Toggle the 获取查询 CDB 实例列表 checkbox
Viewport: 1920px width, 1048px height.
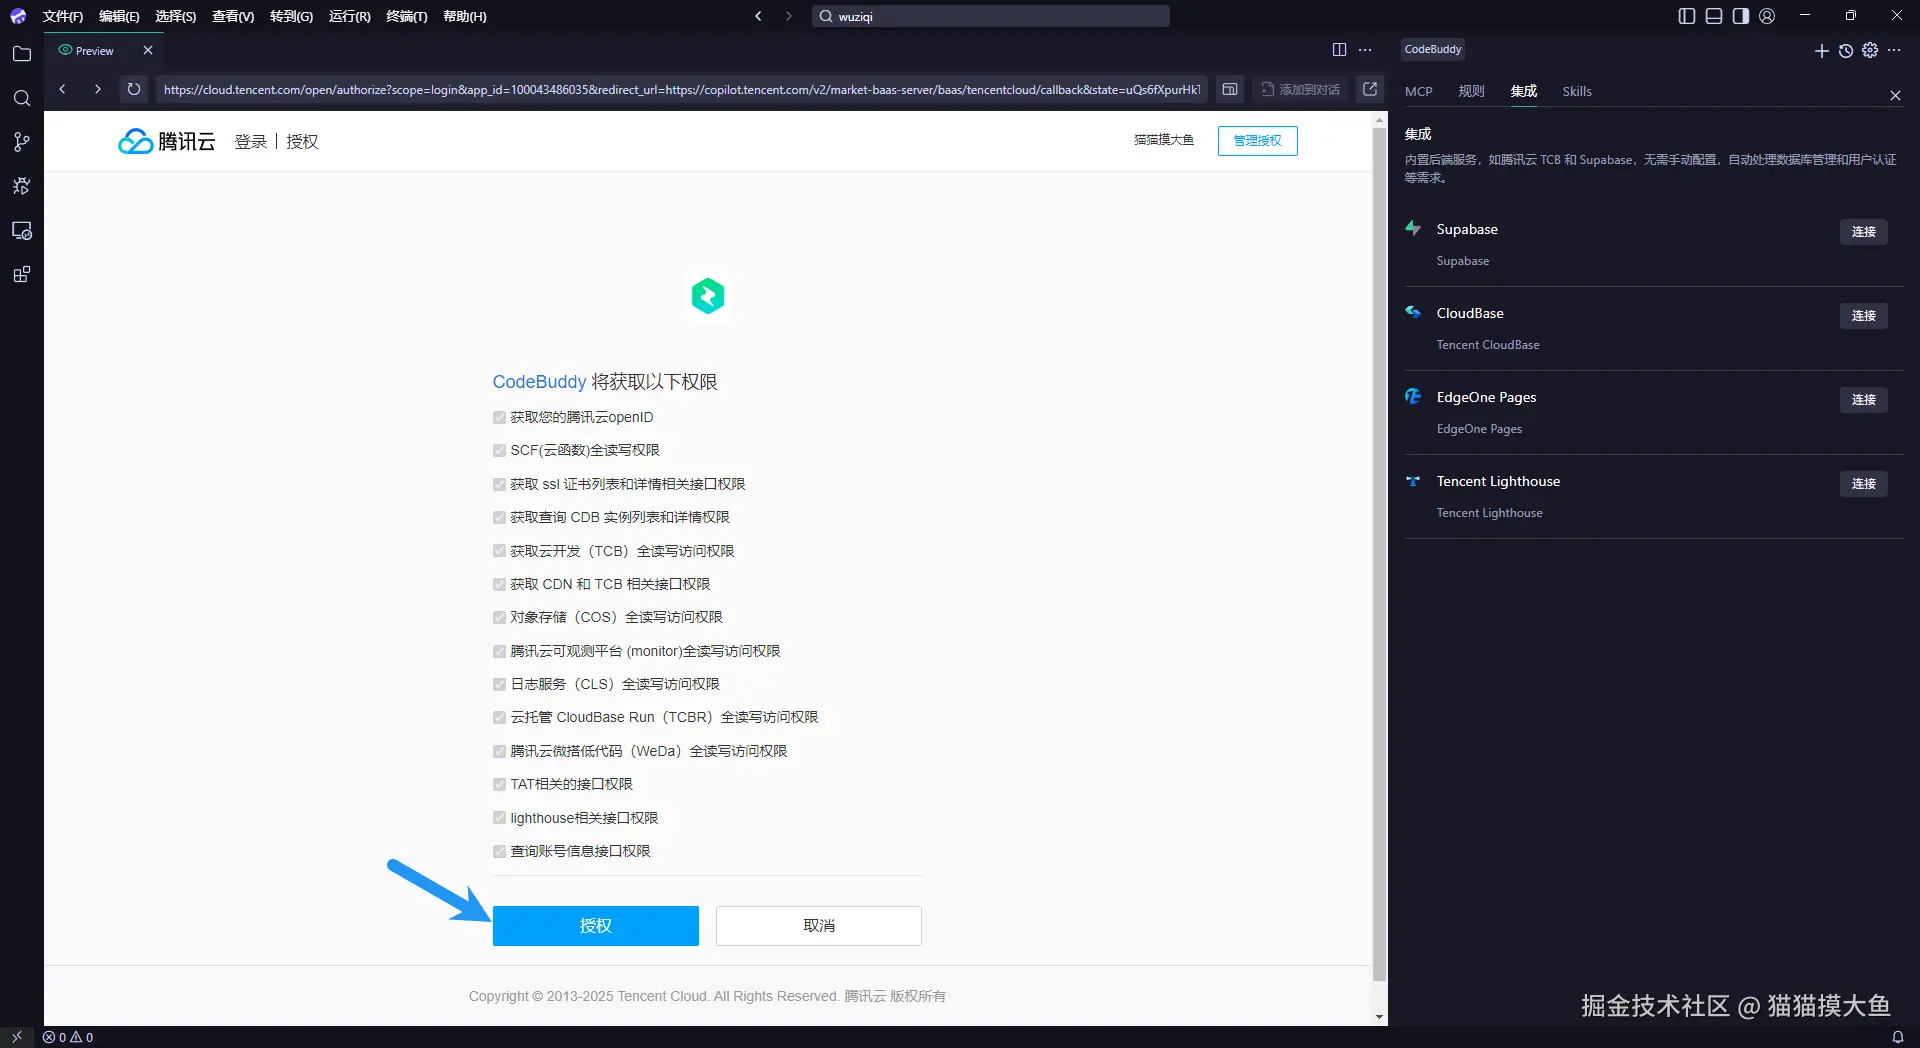pos(499,518)
